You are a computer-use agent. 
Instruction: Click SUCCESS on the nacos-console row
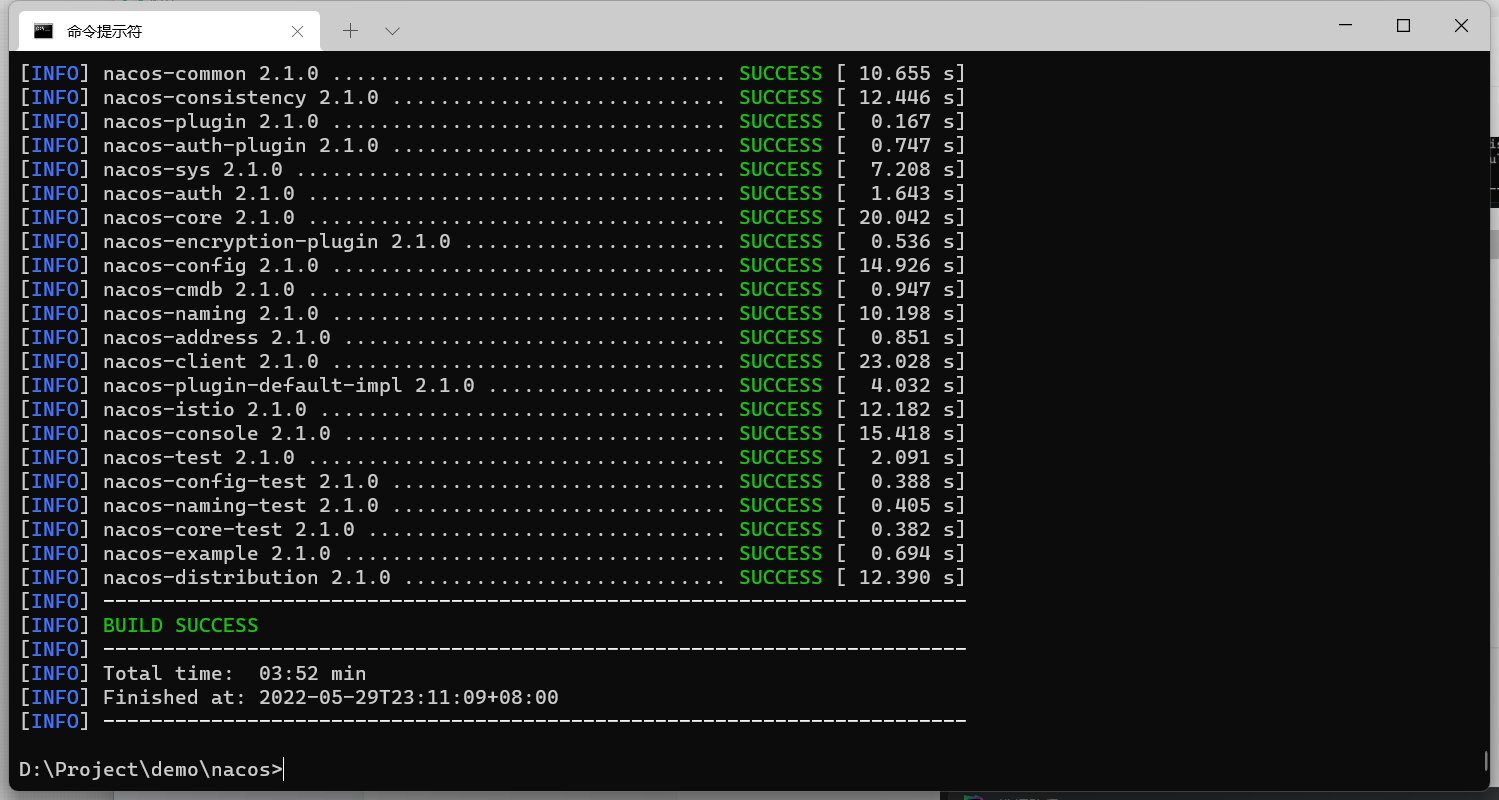coord(781,433)
